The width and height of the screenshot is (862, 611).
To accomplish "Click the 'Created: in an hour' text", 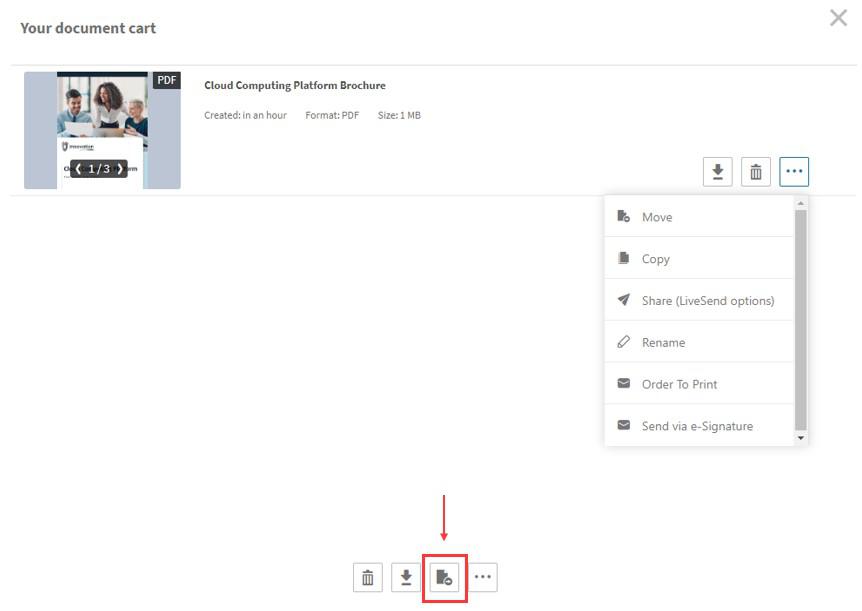I will (245, 115).
